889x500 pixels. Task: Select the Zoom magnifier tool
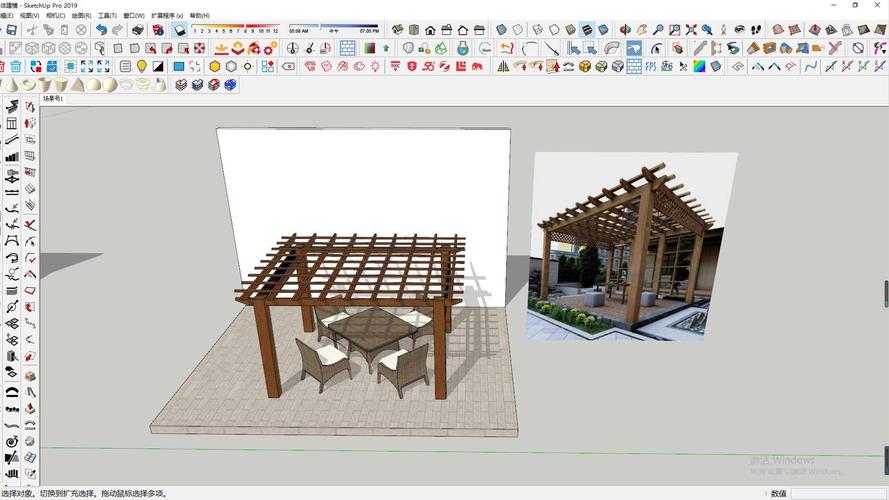(658, 29)
